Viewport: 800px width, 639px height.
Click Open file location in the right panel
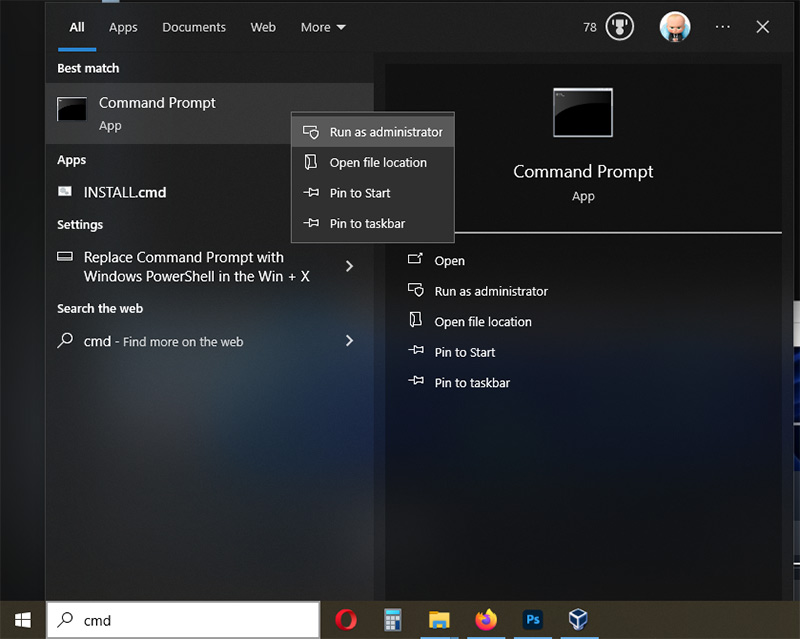[x=482, y=321]
